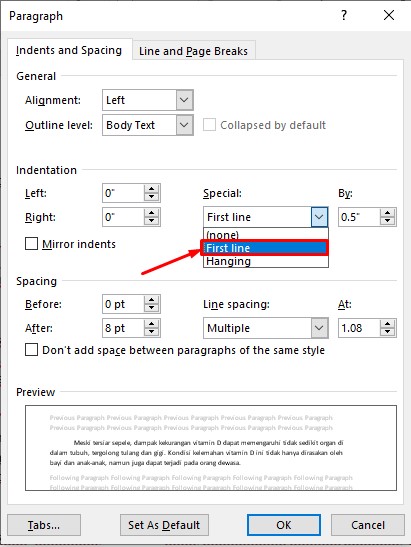Click the At value field
411x547 pixels.
pos(359,328)
